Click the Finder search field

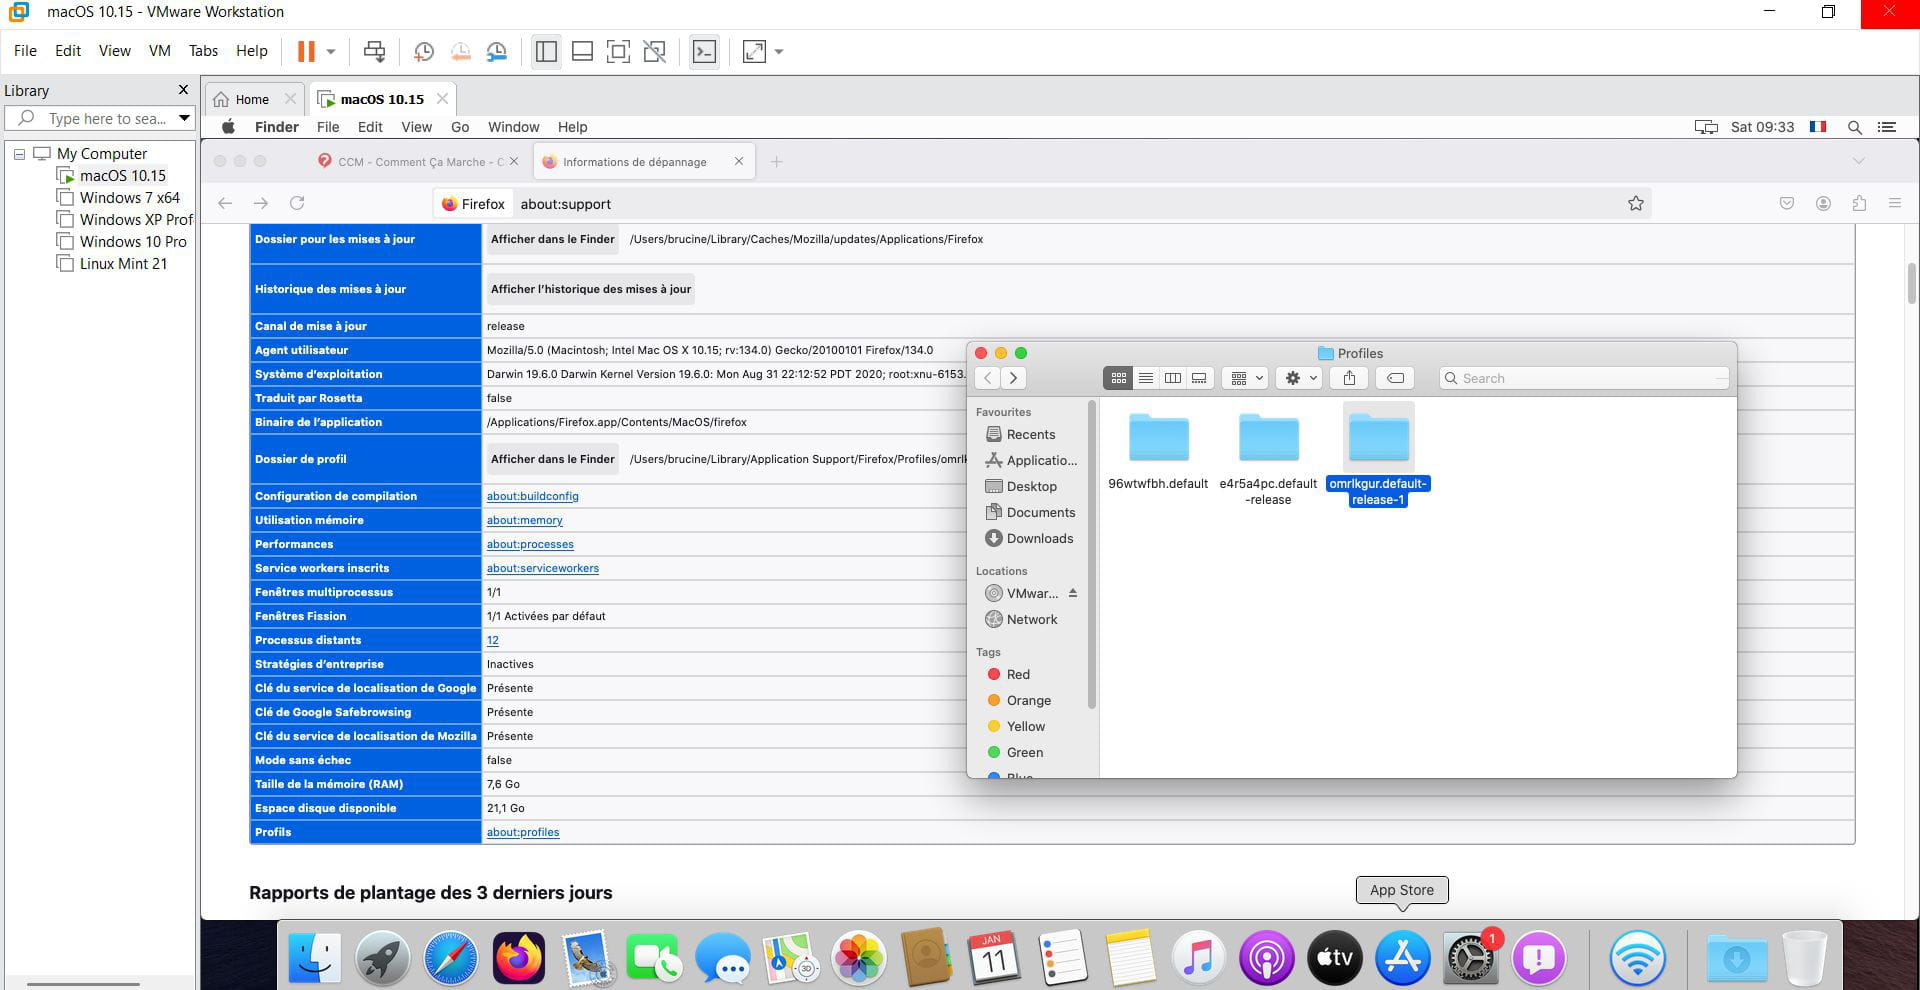pos(1584,378)
